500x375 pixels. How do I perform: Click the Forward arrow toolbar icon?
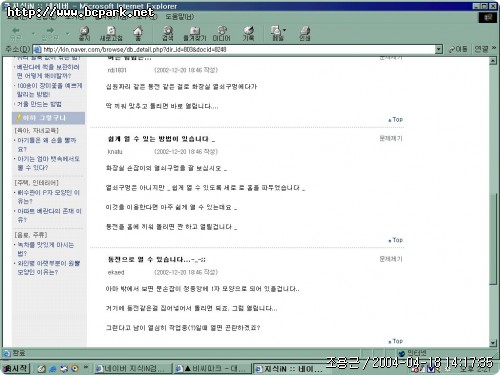(x=50, y=31)
